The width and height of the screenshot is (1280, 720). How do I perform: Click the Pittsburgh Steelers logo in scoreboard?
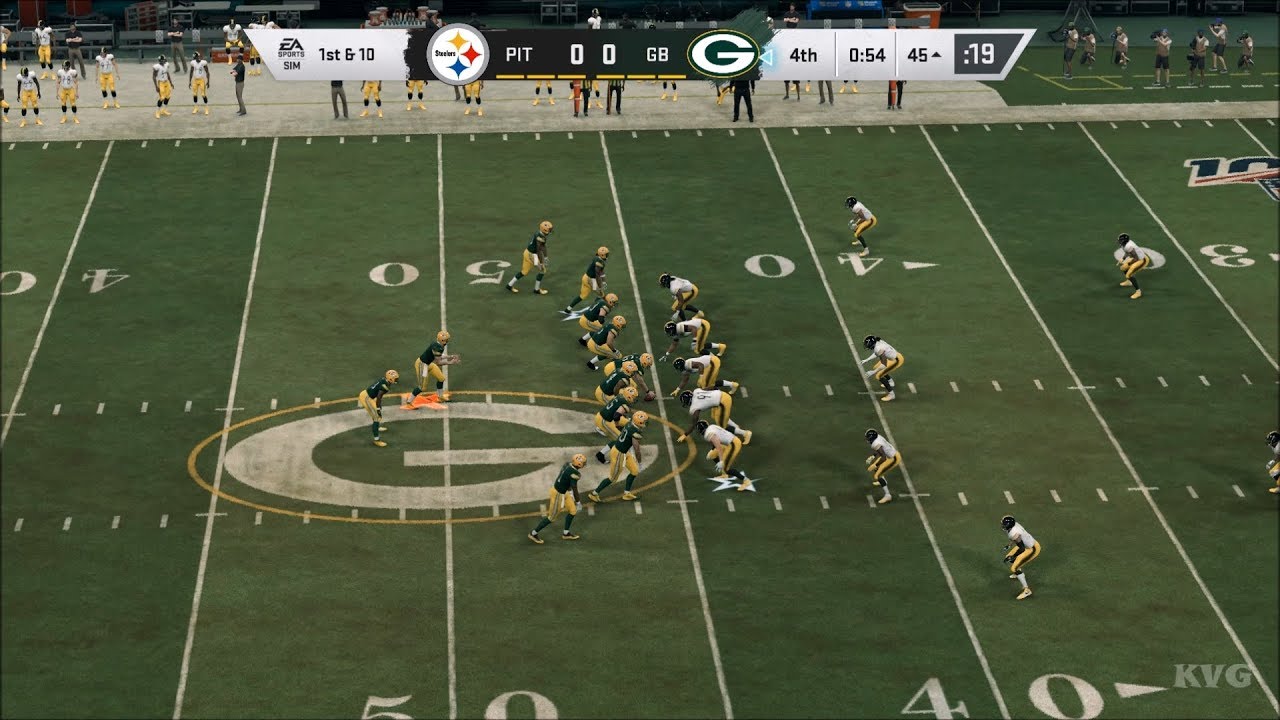(458, 54)
